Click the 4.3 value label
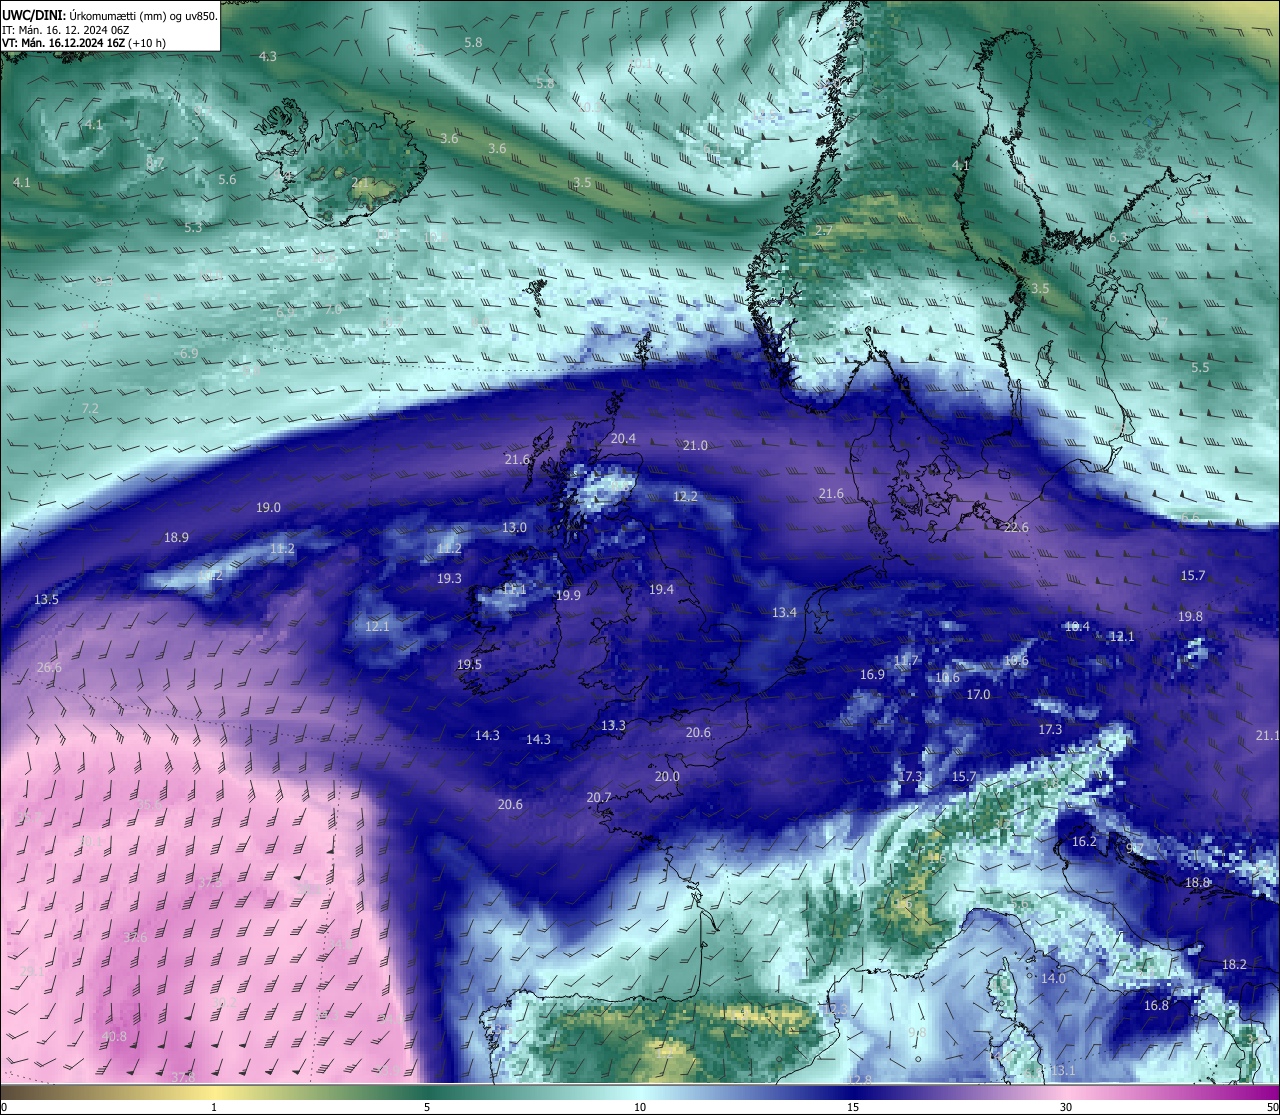Screen dimensions: 1280x1115 pos(268,57)
